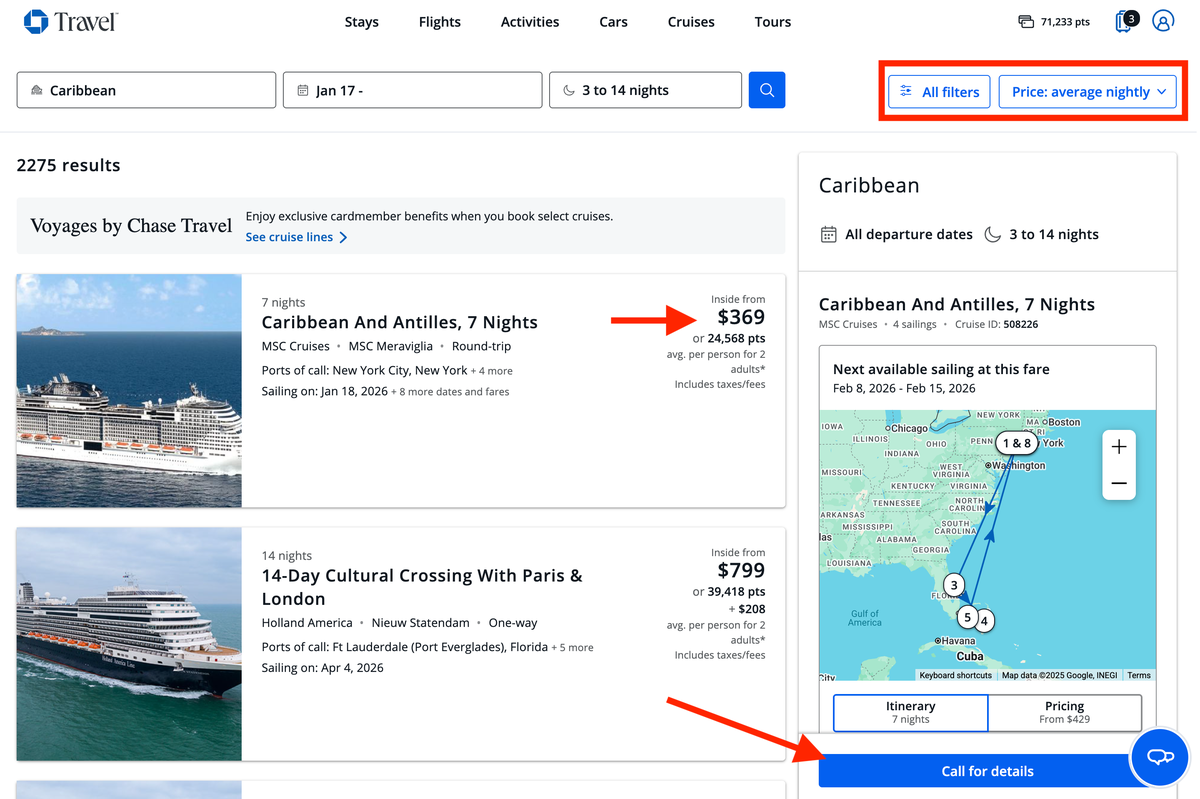Image resolution: width=1200 pixels, height=799 pixels.
Task: Open the trips icon with badge 3
Action: [x=1125, y=20]
